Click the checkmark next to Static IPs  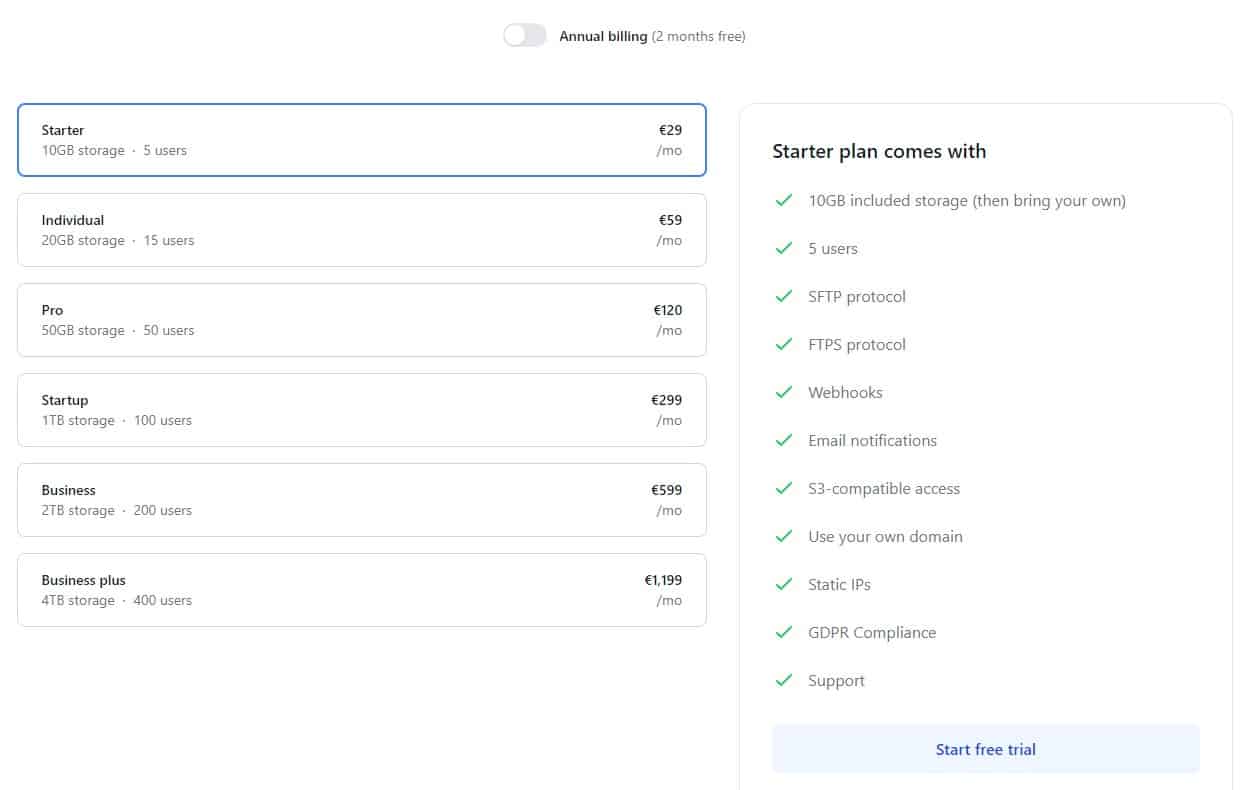(784, 585)
